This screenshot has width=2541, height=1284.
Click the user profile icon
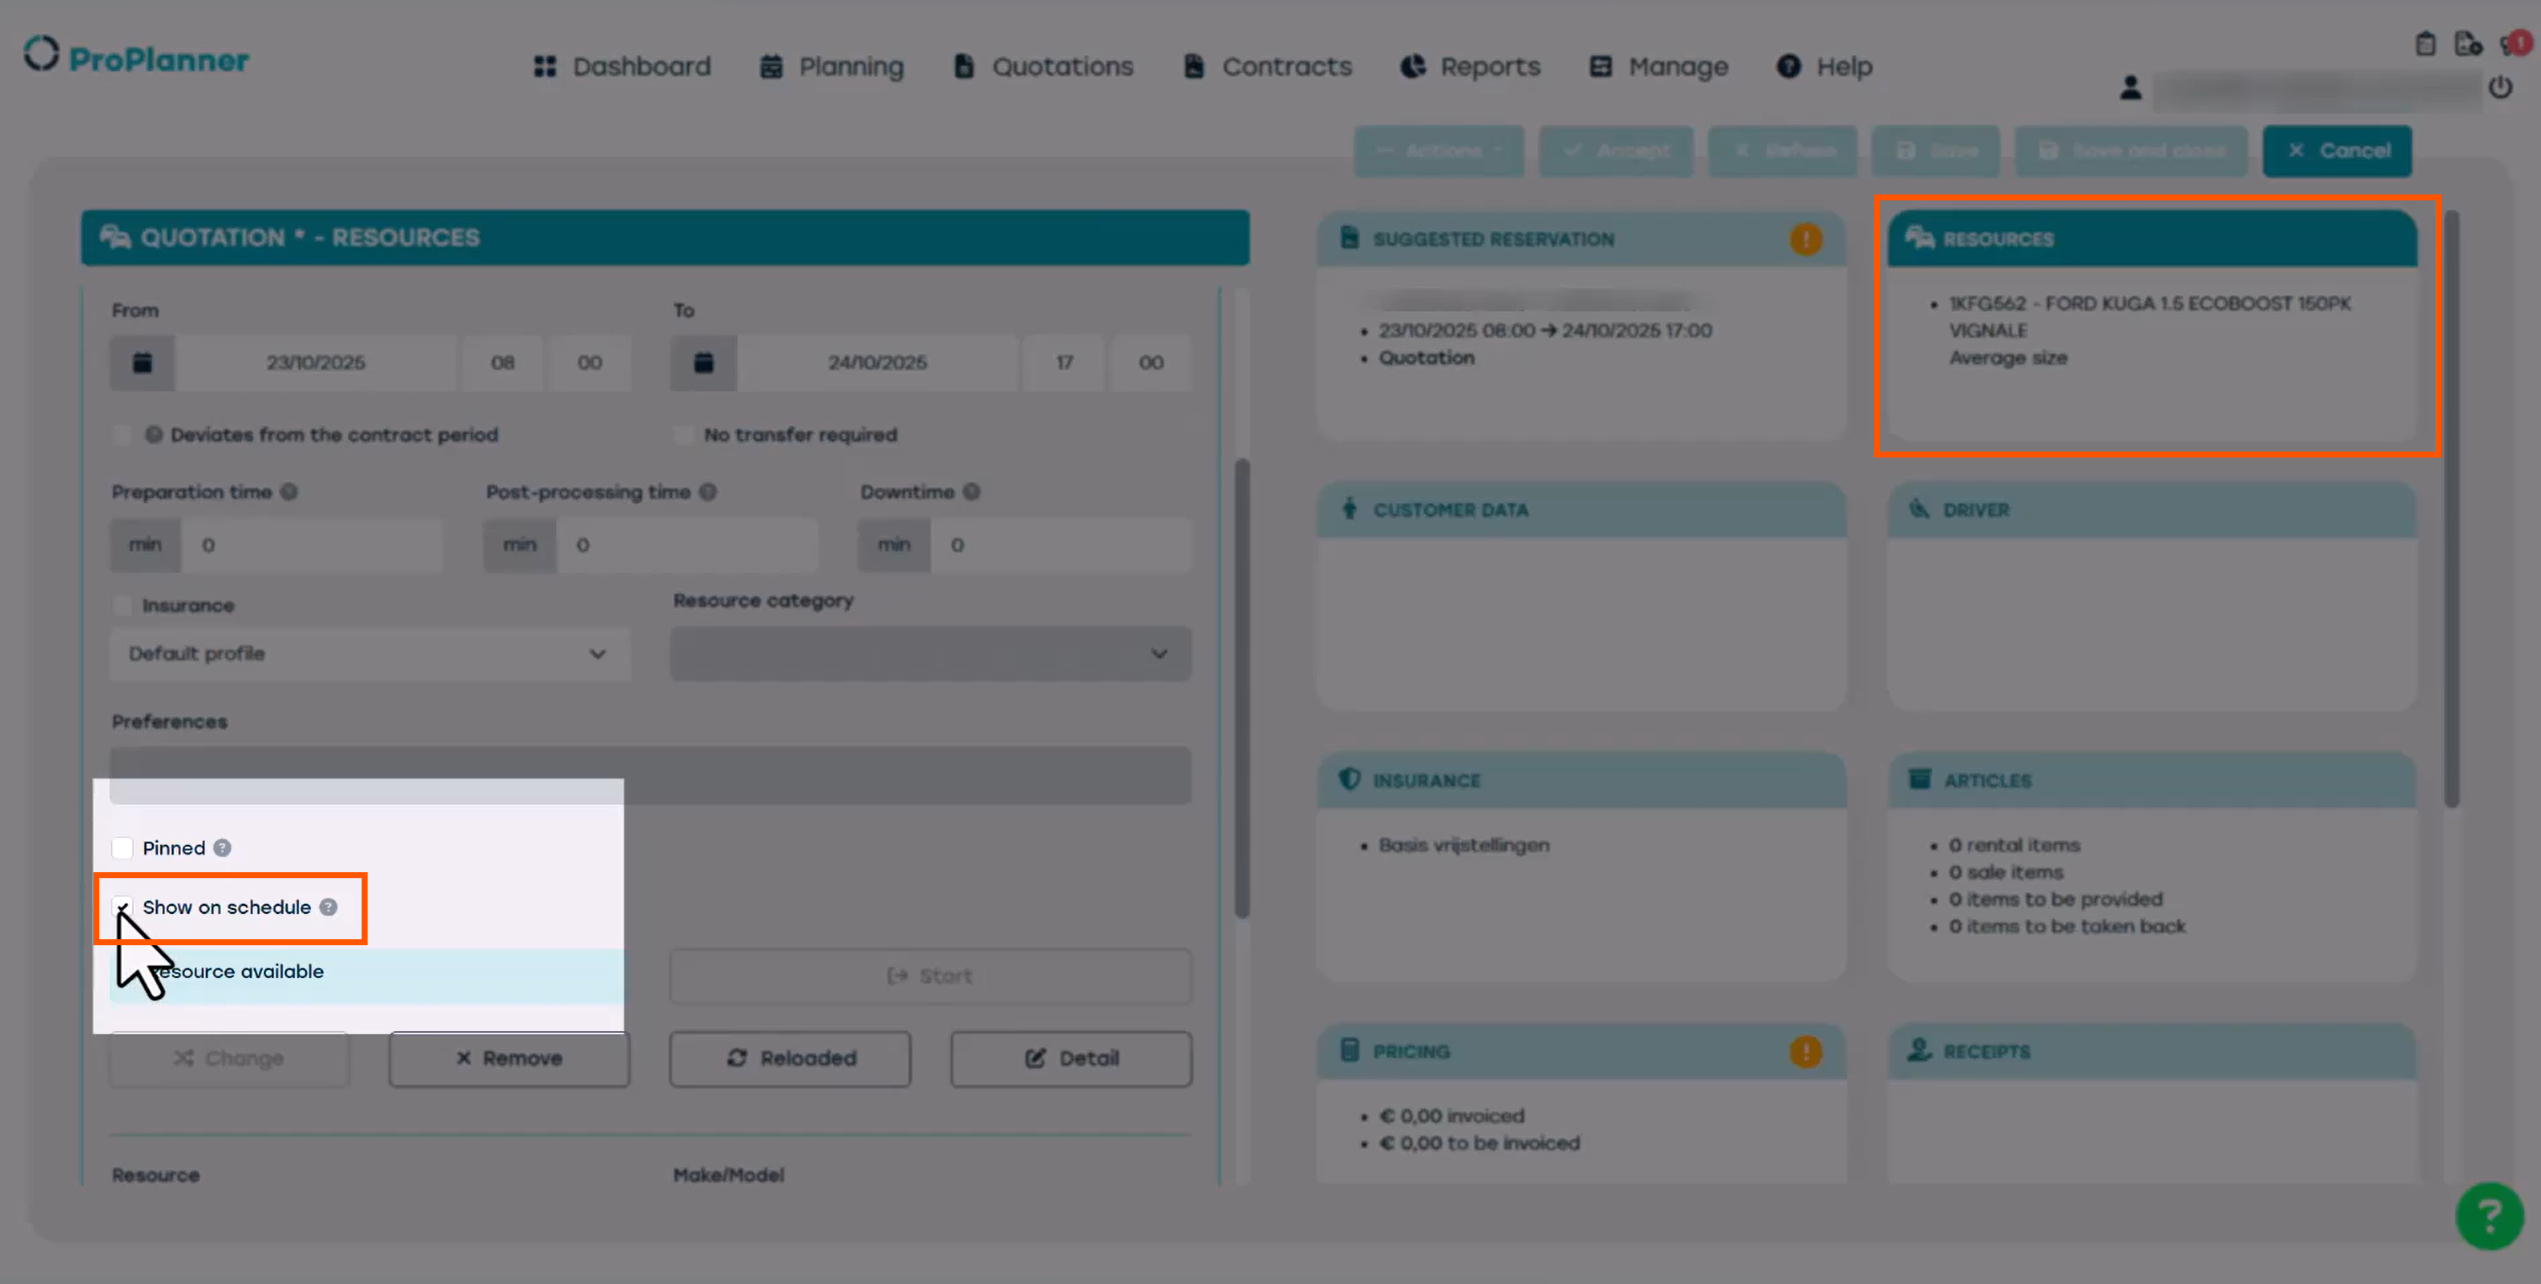coord(2130,88)
